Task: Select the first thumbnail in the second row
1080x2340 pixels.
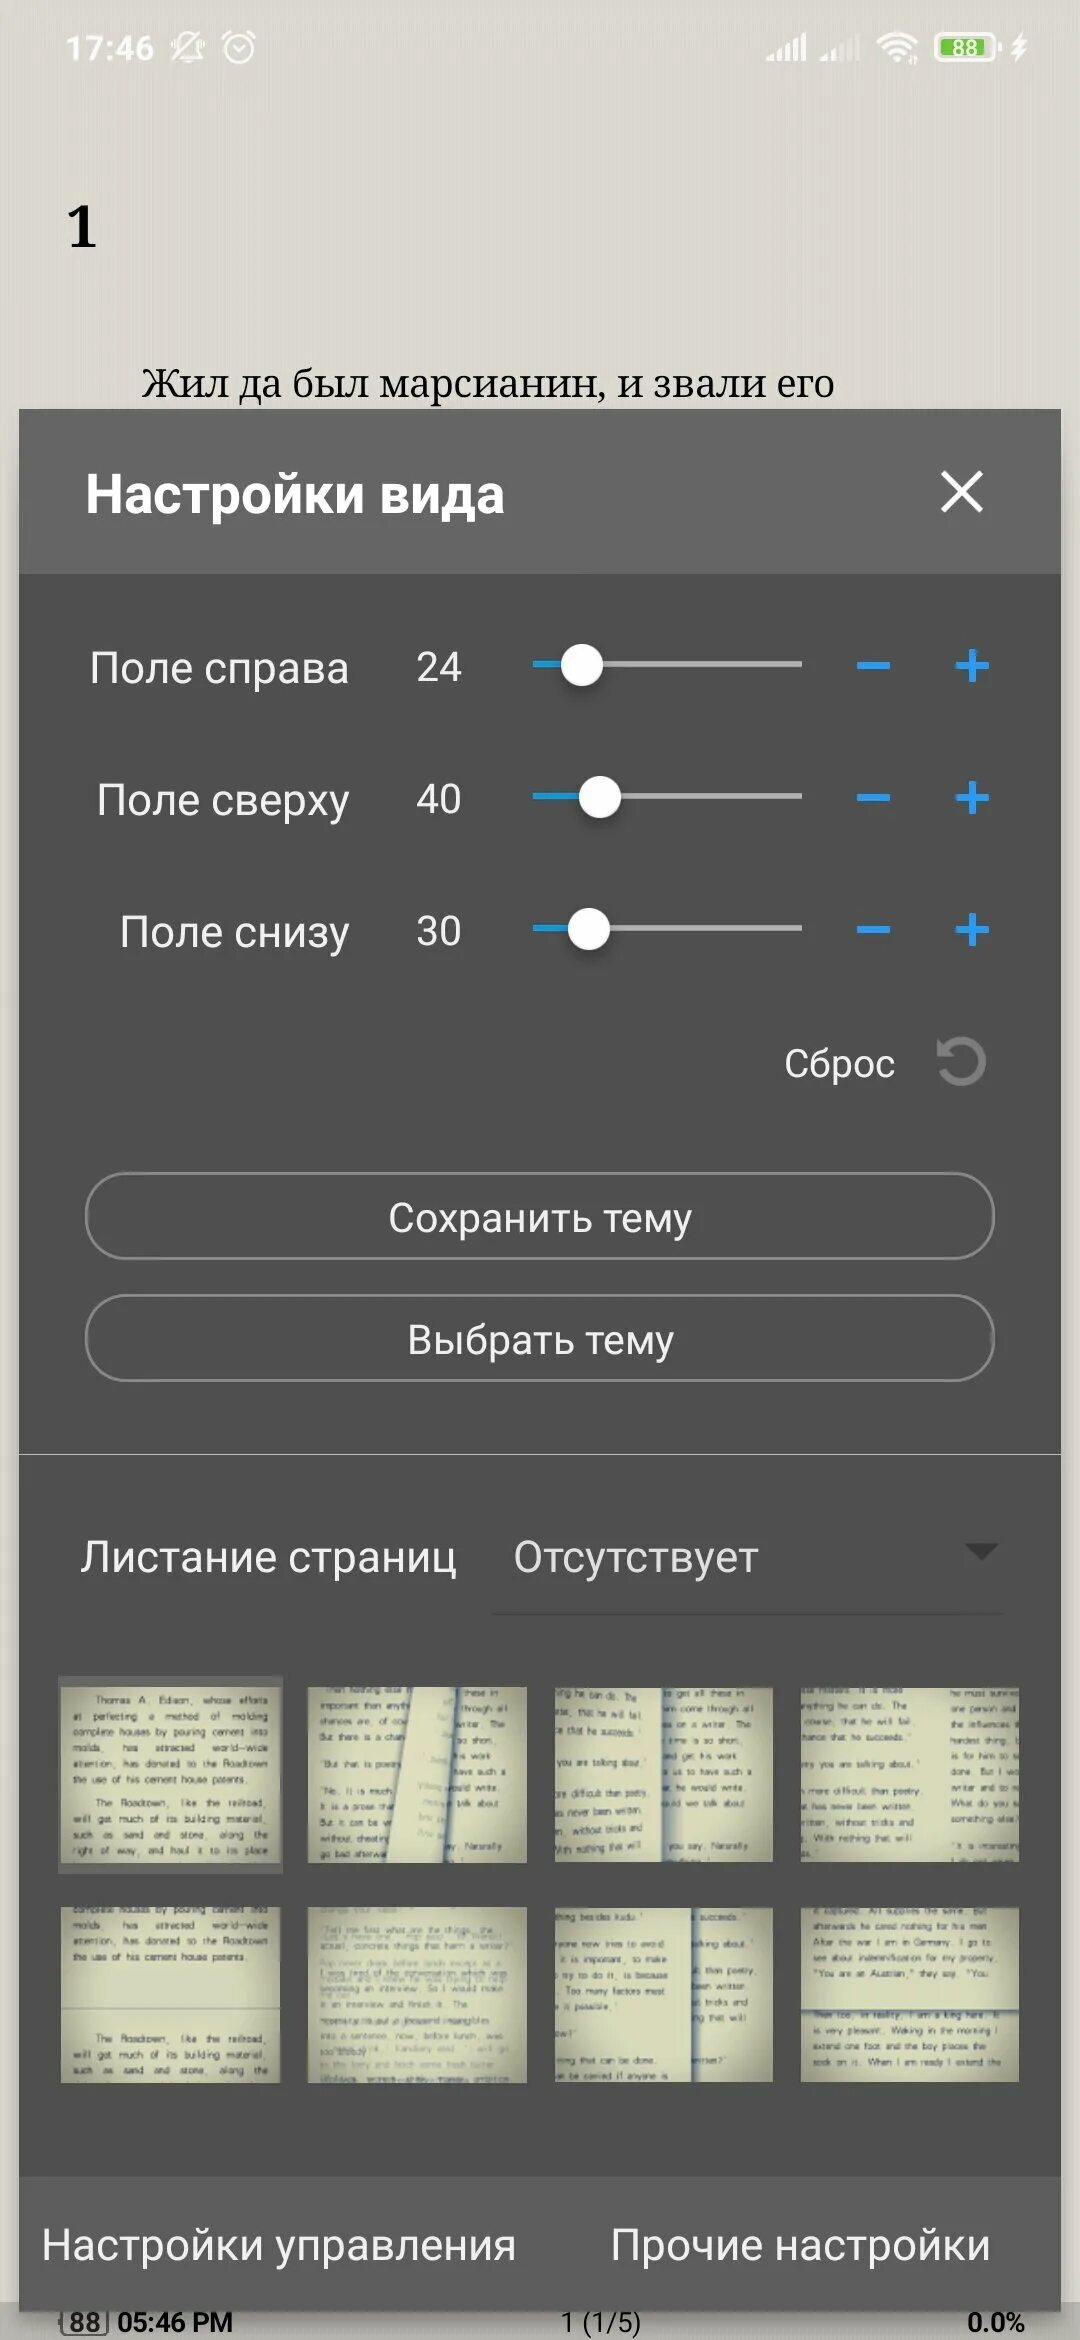Action: (x=170, y=1995)
